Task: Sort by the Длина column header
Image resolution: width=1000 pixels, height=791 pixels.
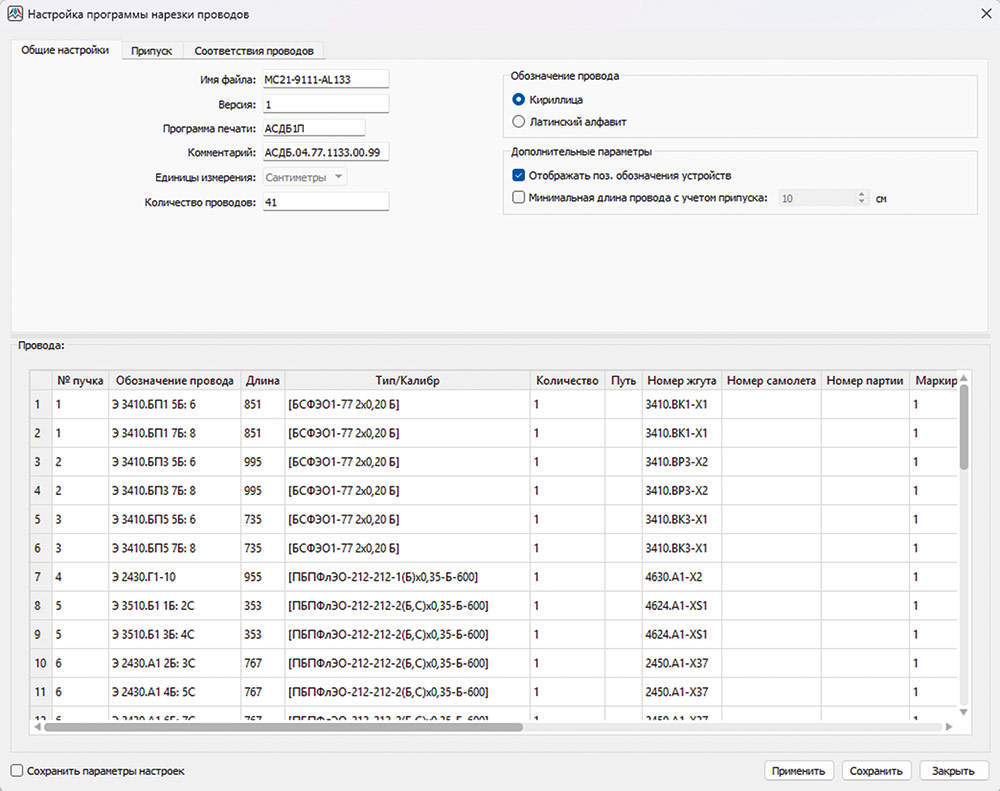Action: [263, 381]
